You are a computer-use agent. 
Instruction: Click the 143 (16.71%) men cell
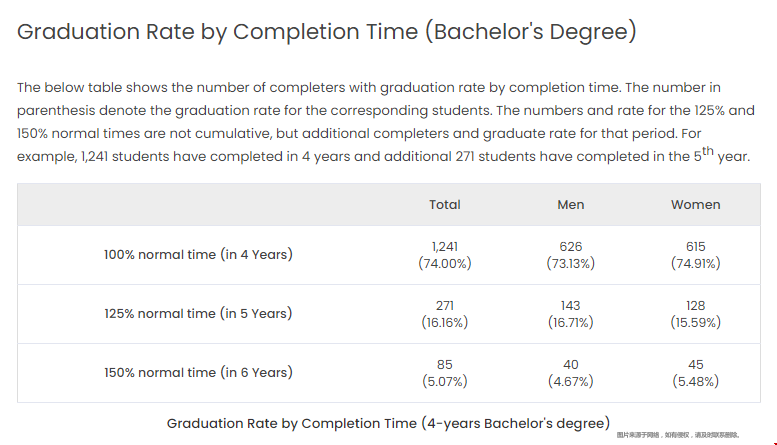pyautogui.click(x=571, y=314)
